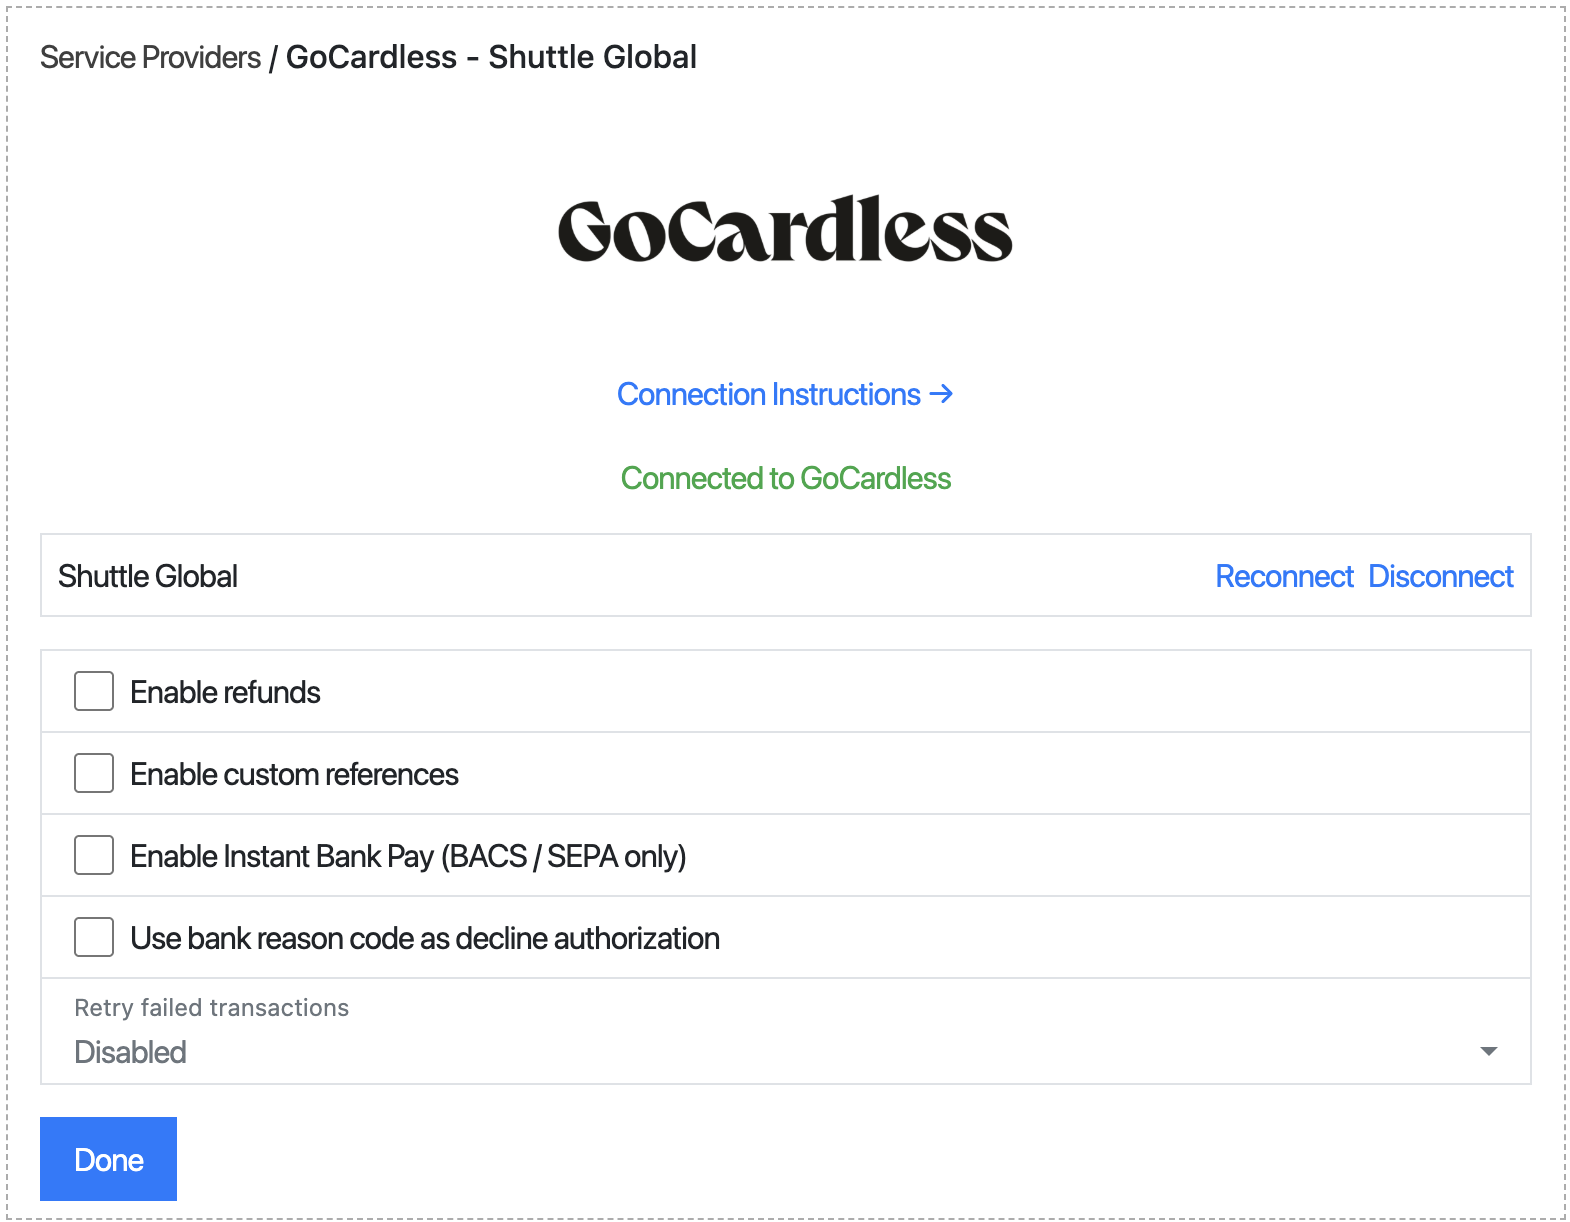1570x1222 pixels.
Task: Click the arrow beside Connection Instructions
Action: (x=941, y=394)
